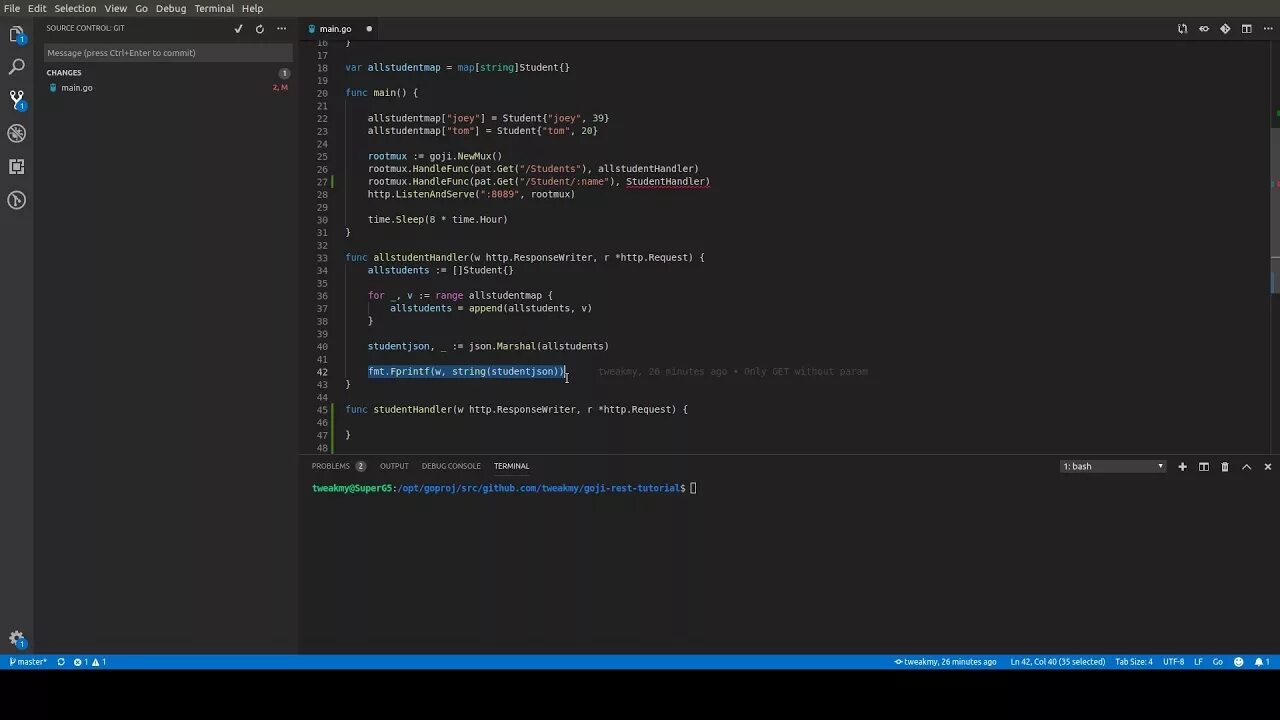This screenshot has width=1280, height=720.
Task: Click the master branch indicator
Action: 28,662
